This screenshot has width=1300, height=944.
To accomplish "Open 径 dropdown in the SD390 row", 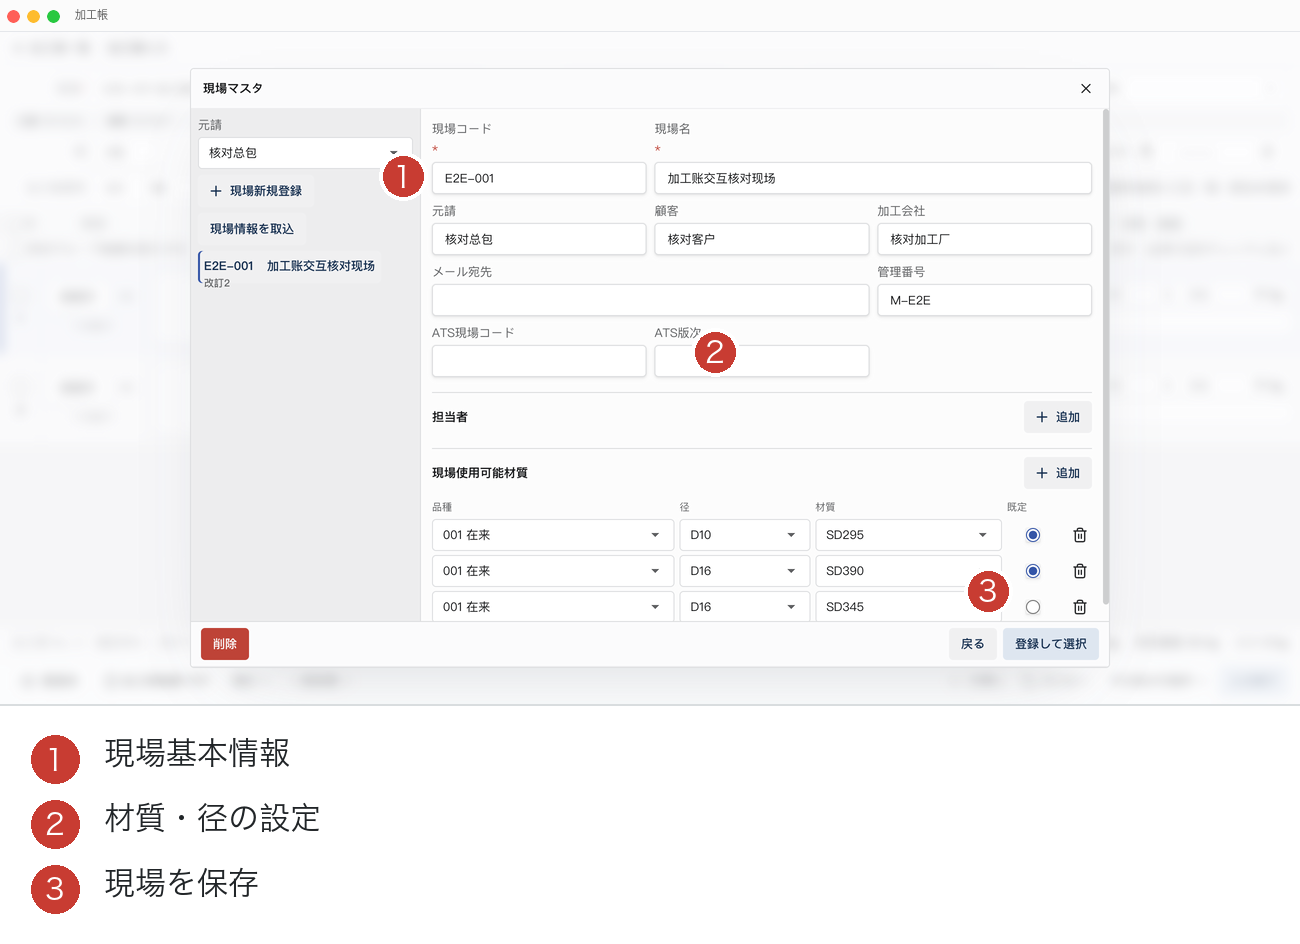I will (x=743, y=571).
